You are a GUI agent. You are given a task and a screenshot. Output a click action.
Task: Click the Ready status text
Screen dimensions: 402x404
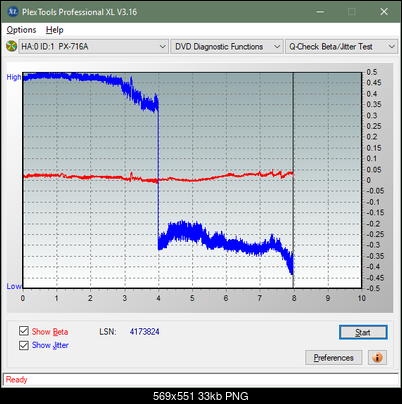click(16, 380)
